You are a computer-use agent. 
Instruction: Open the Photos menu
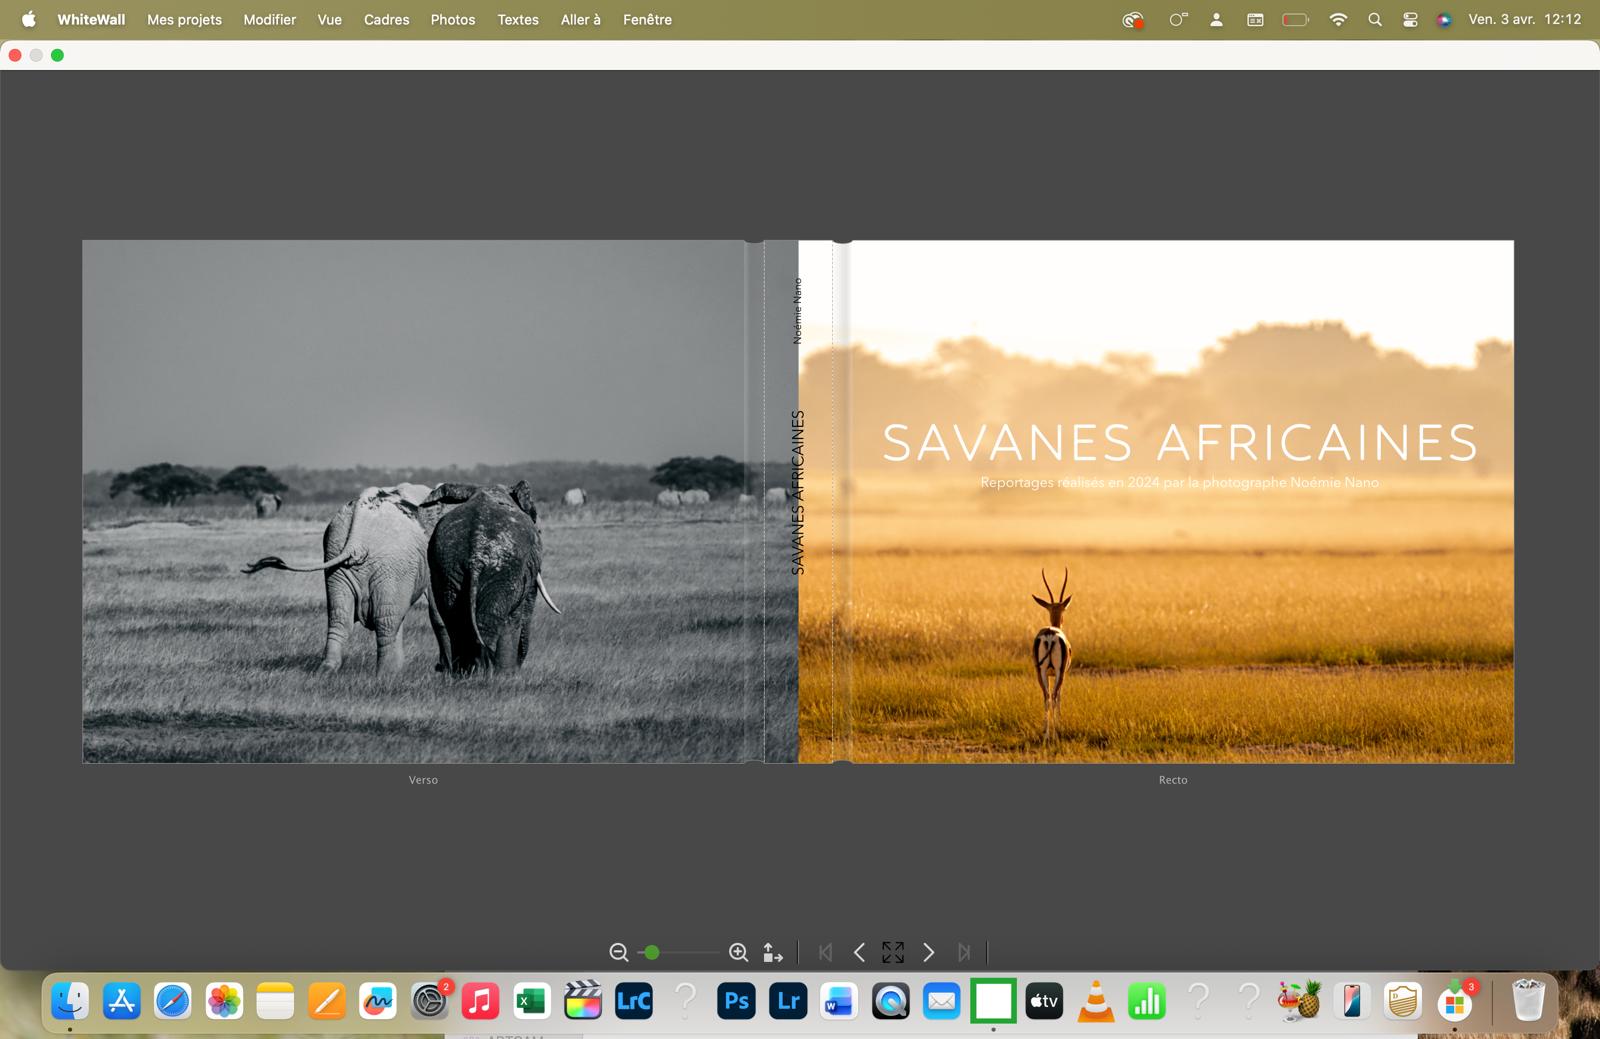(x=452, y=19)
